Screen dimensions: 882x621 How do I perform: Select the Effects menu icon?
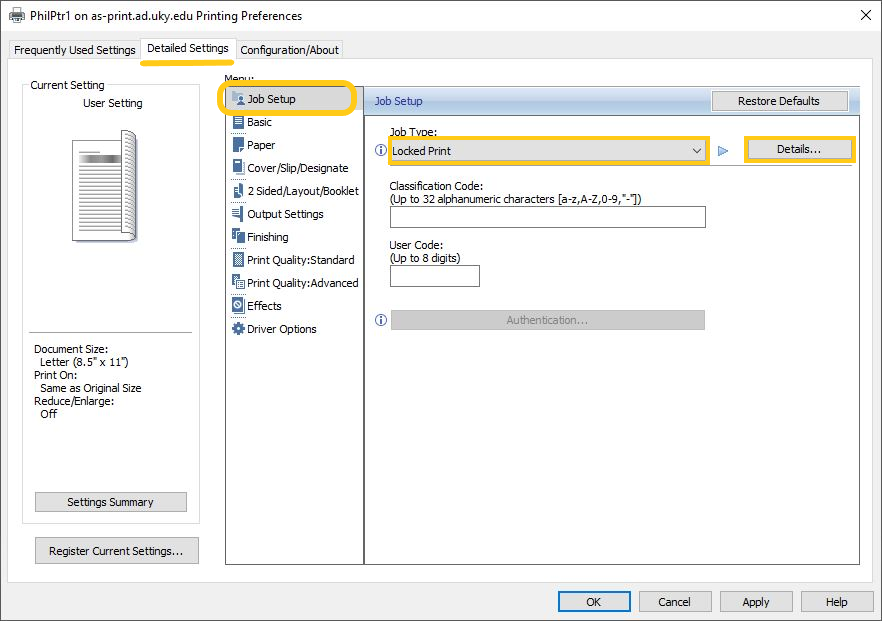click(238, 305)
